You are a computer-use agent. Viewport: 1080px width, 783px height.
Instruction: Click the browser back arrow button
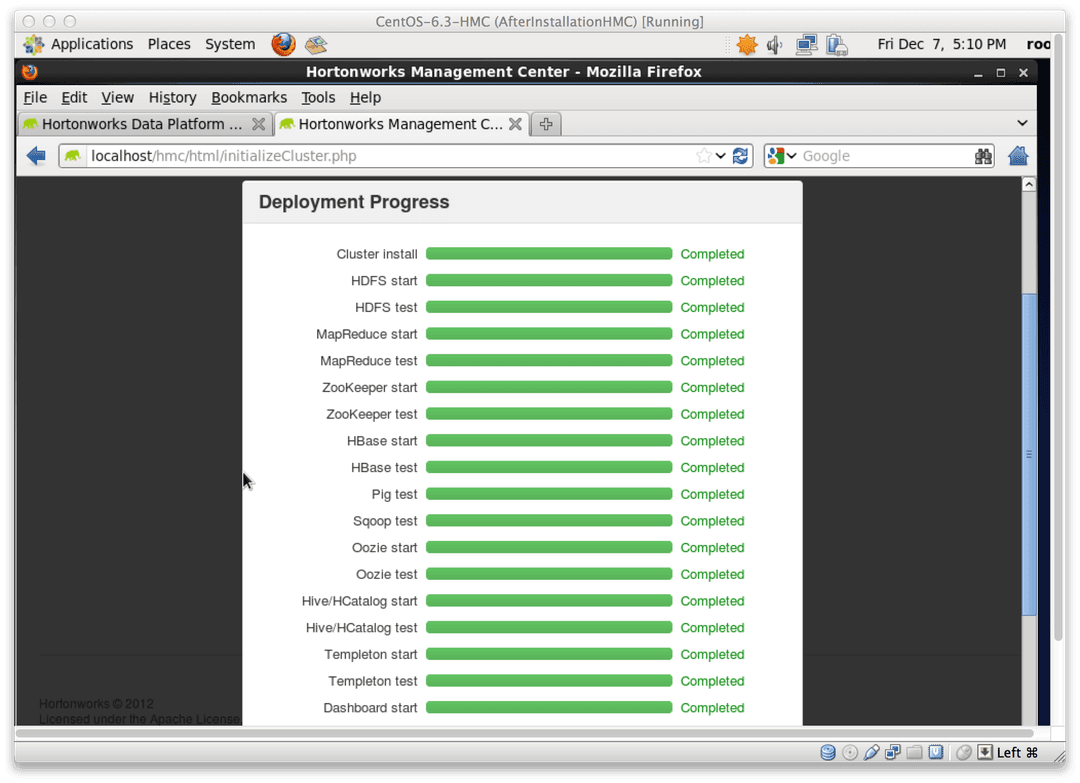(x=36, y=156)
